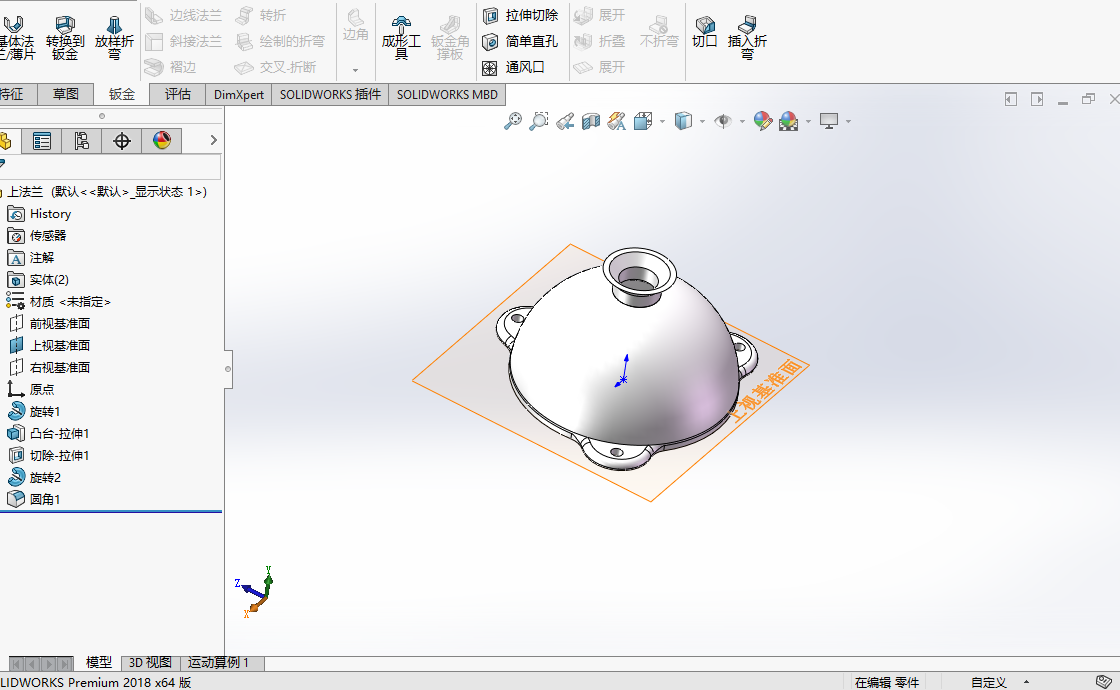Switch to the 模型 bottom tab
Image resolution: width=1120 pixels, height=690 pixels.
pyautogui.click(x=99, y=663)
